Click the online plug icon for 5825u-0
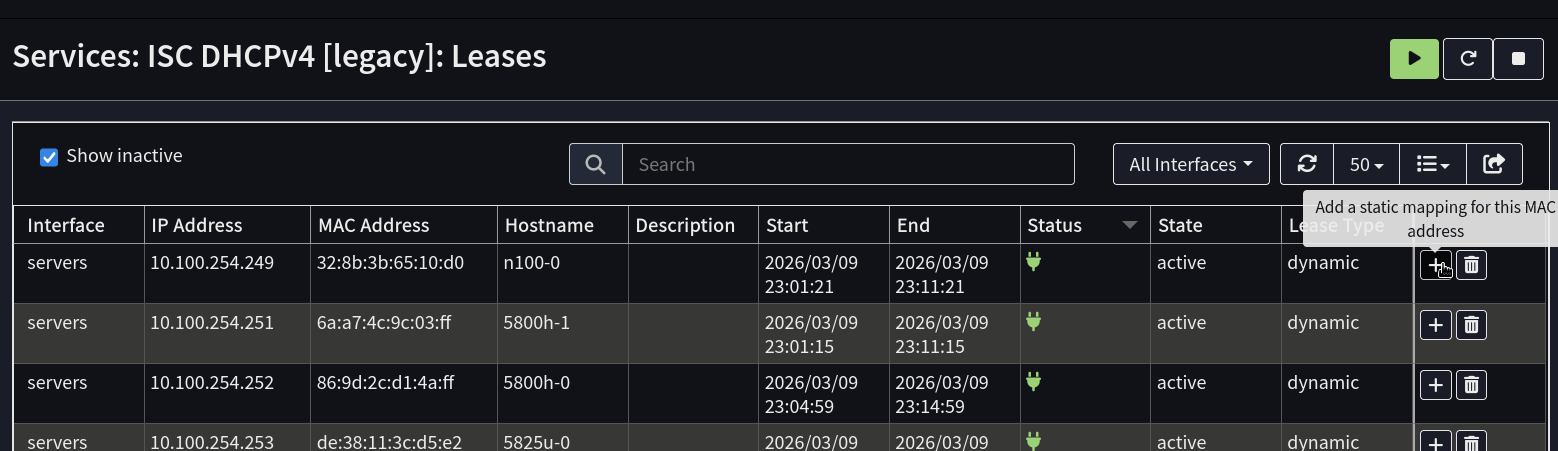This screenshot has width=1558, height=451. click(x=1034, y=441)
